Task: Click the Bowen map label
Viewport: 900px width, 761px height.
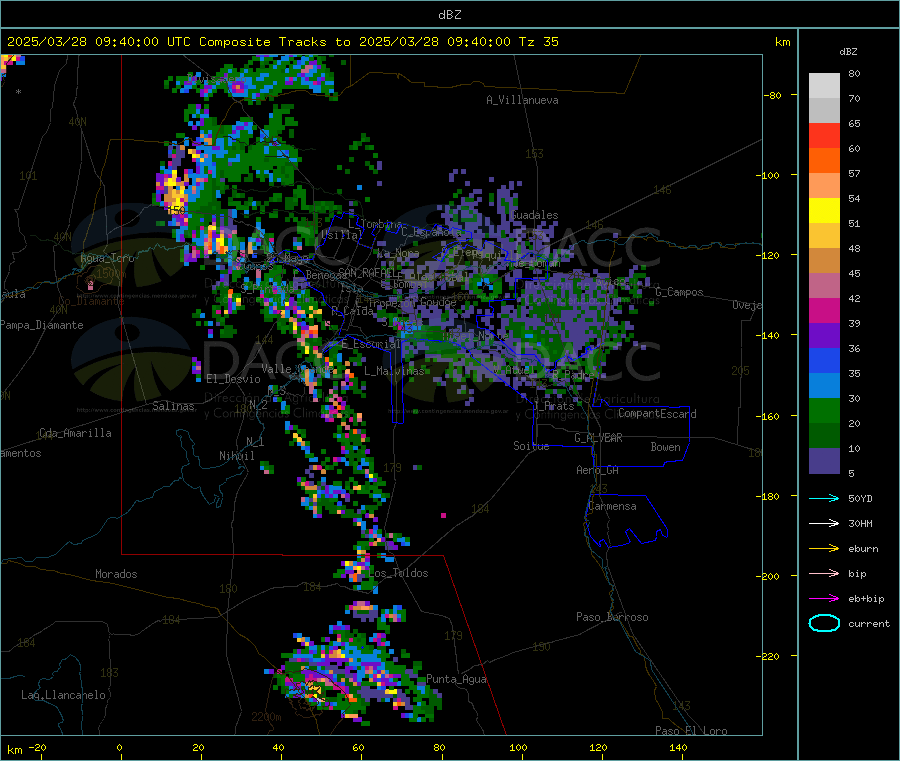Action: pyautogui.click(x=665, y=447)
